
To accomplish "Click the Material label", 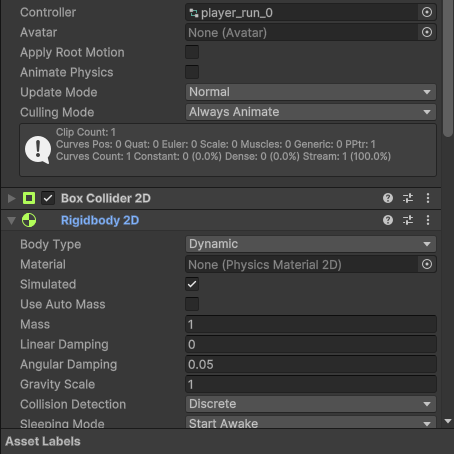I will click(43, 264).
